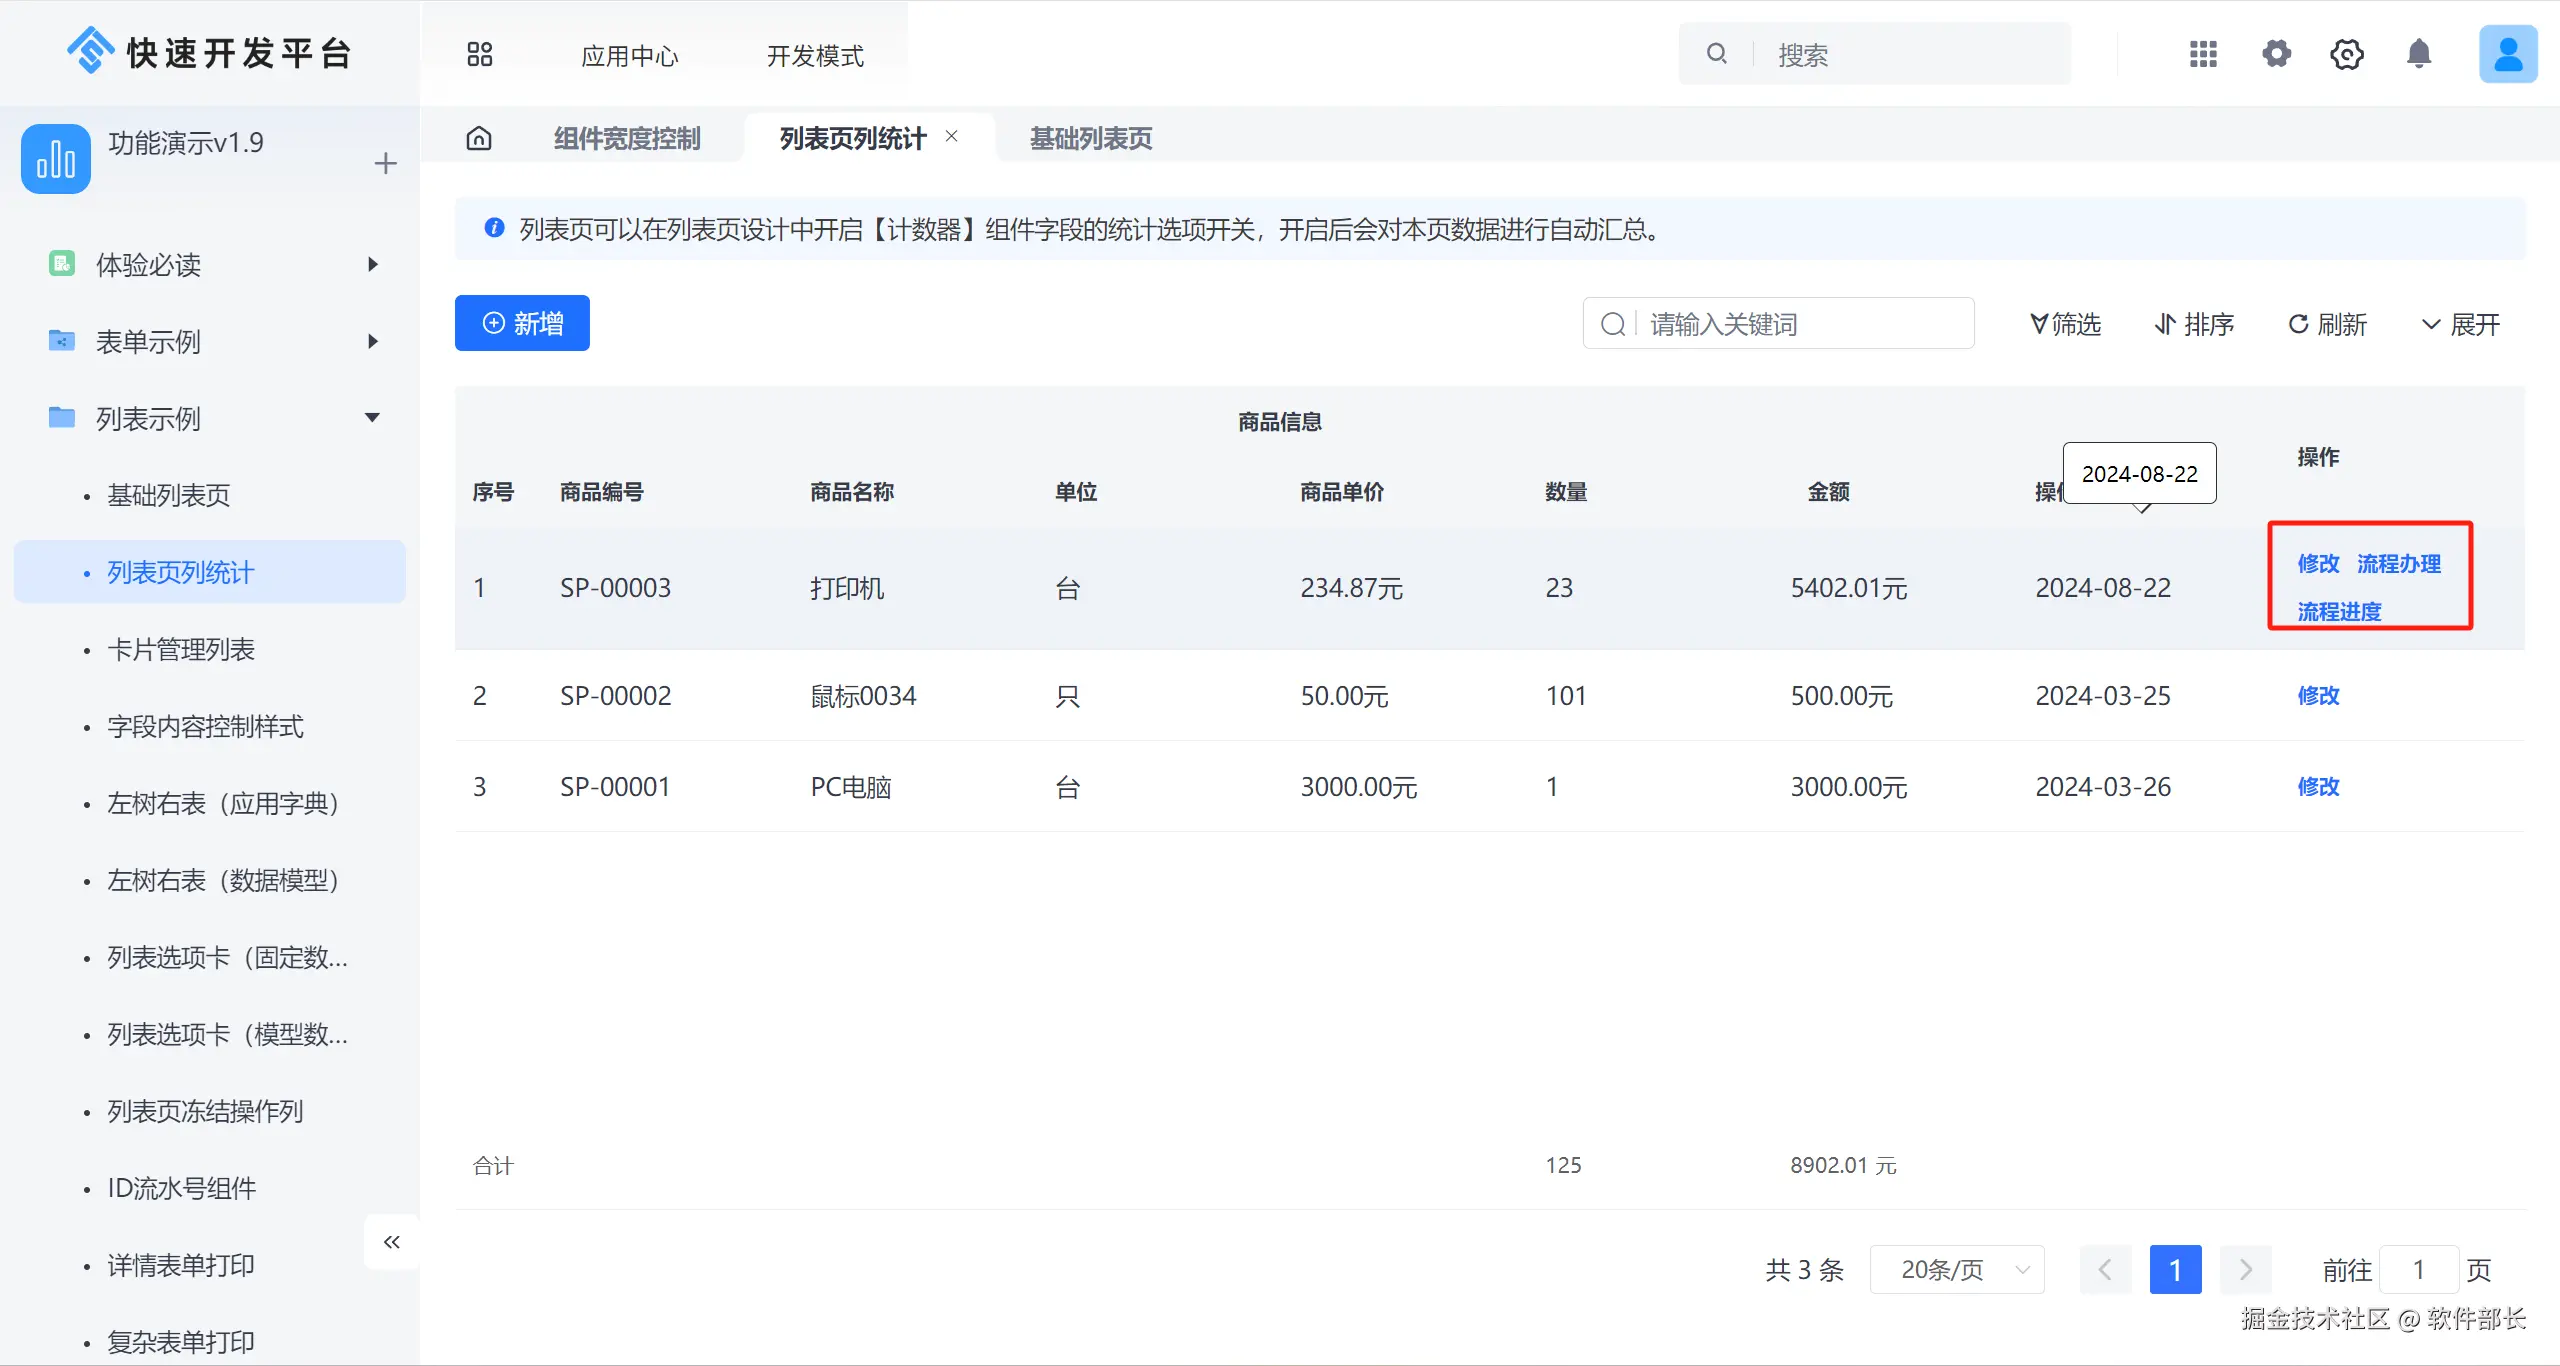
Task: Click the blue 新增 button
Action: pyautogui.click(x=522, y=323)
